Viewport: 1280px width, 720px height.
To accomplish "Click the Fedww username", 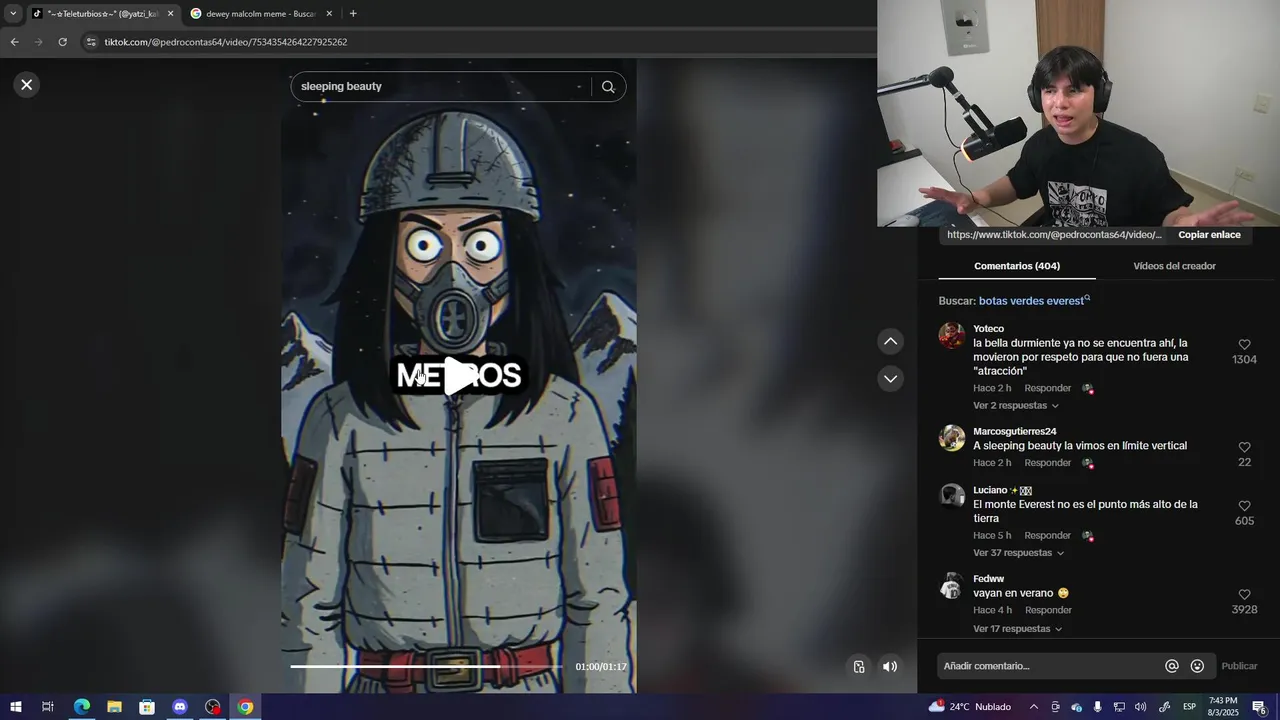I will pyautogui.click(x=988, y=579).
